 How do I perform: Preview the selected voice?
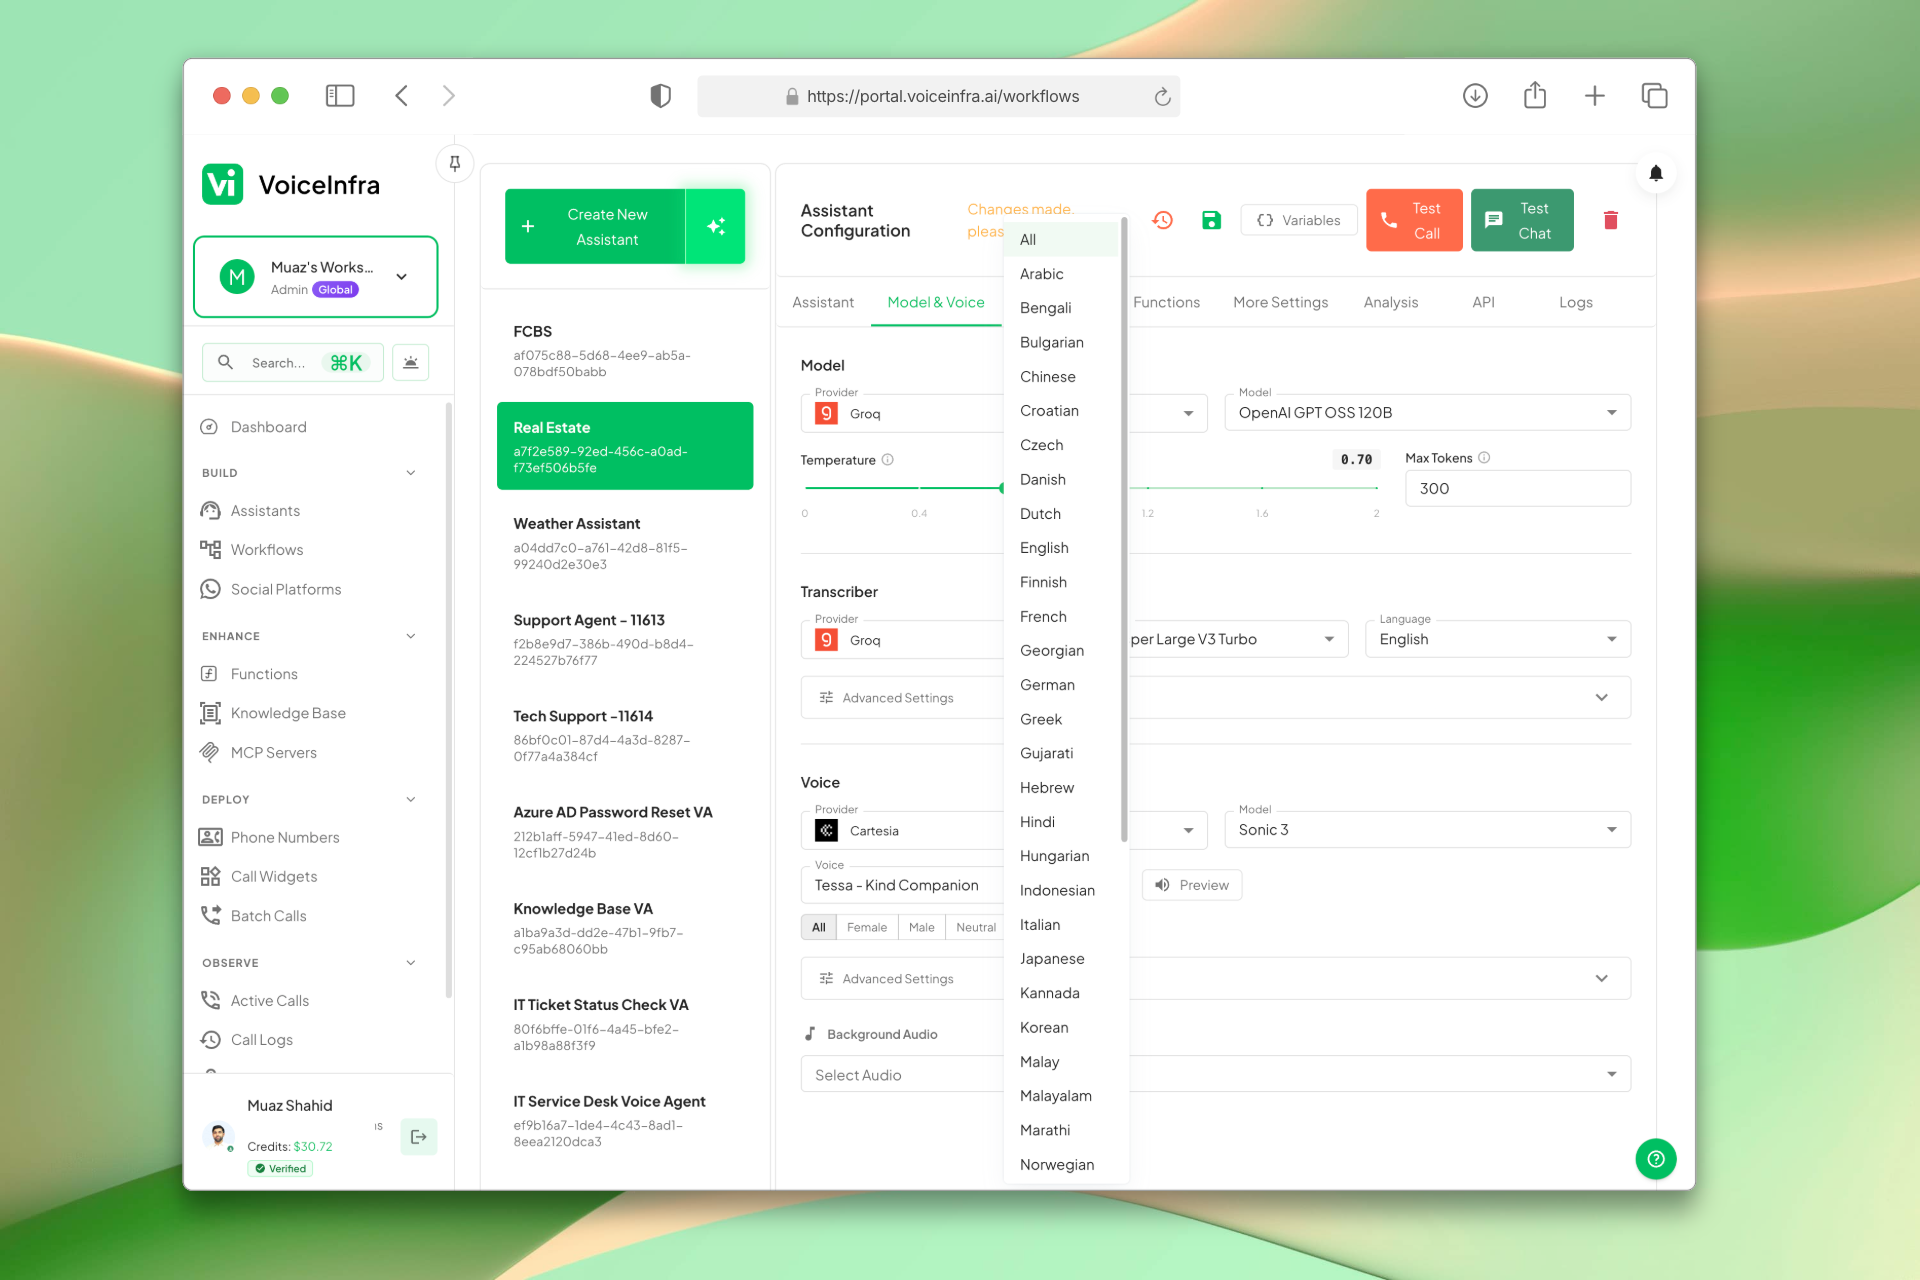click(x=1192, y=885)
